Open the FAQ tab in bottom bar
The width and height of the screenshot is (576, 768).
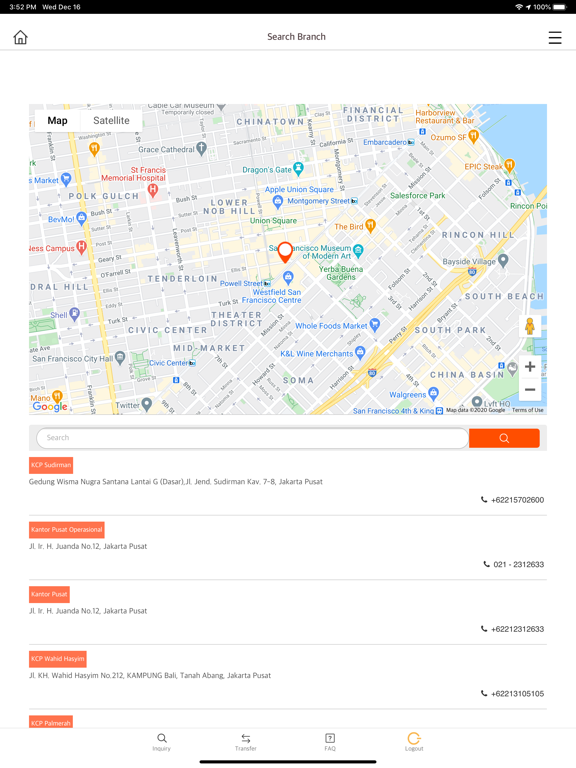330,742
